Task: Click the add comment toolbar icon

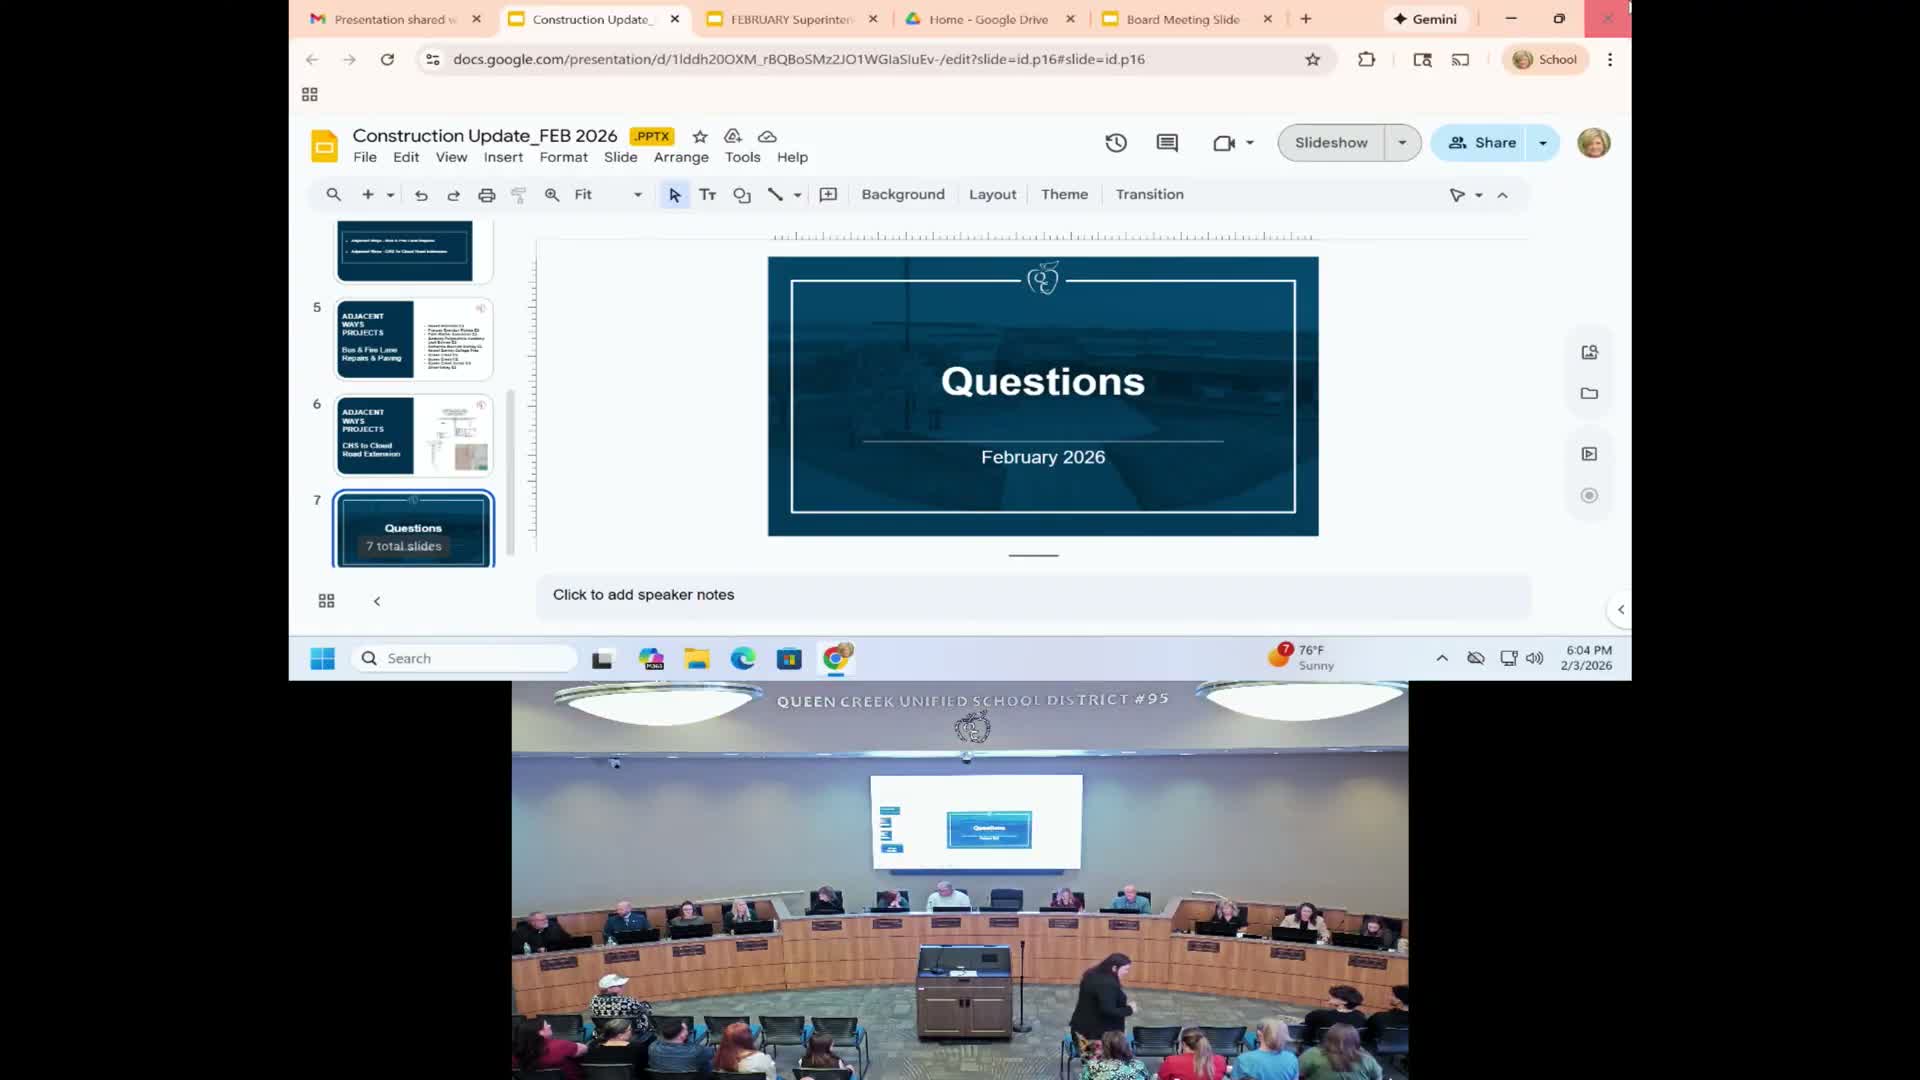Action: point(828,195)
